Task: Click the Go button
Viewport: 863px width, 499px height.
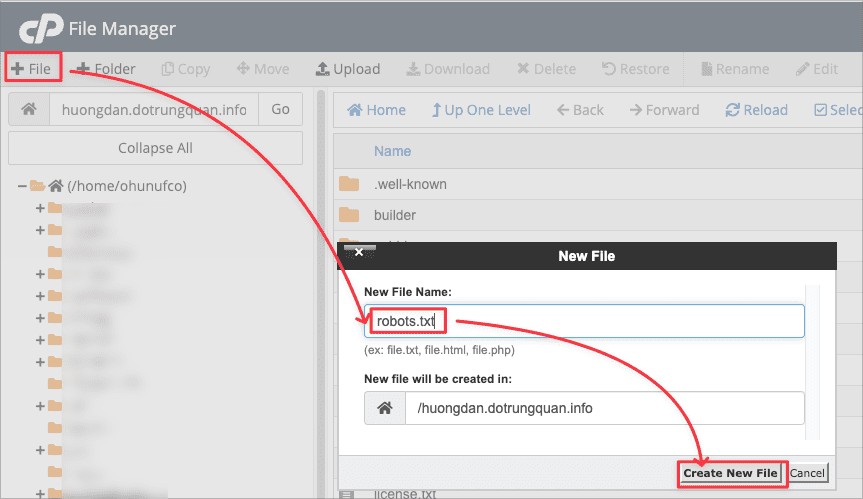Action: click(280, 109)
